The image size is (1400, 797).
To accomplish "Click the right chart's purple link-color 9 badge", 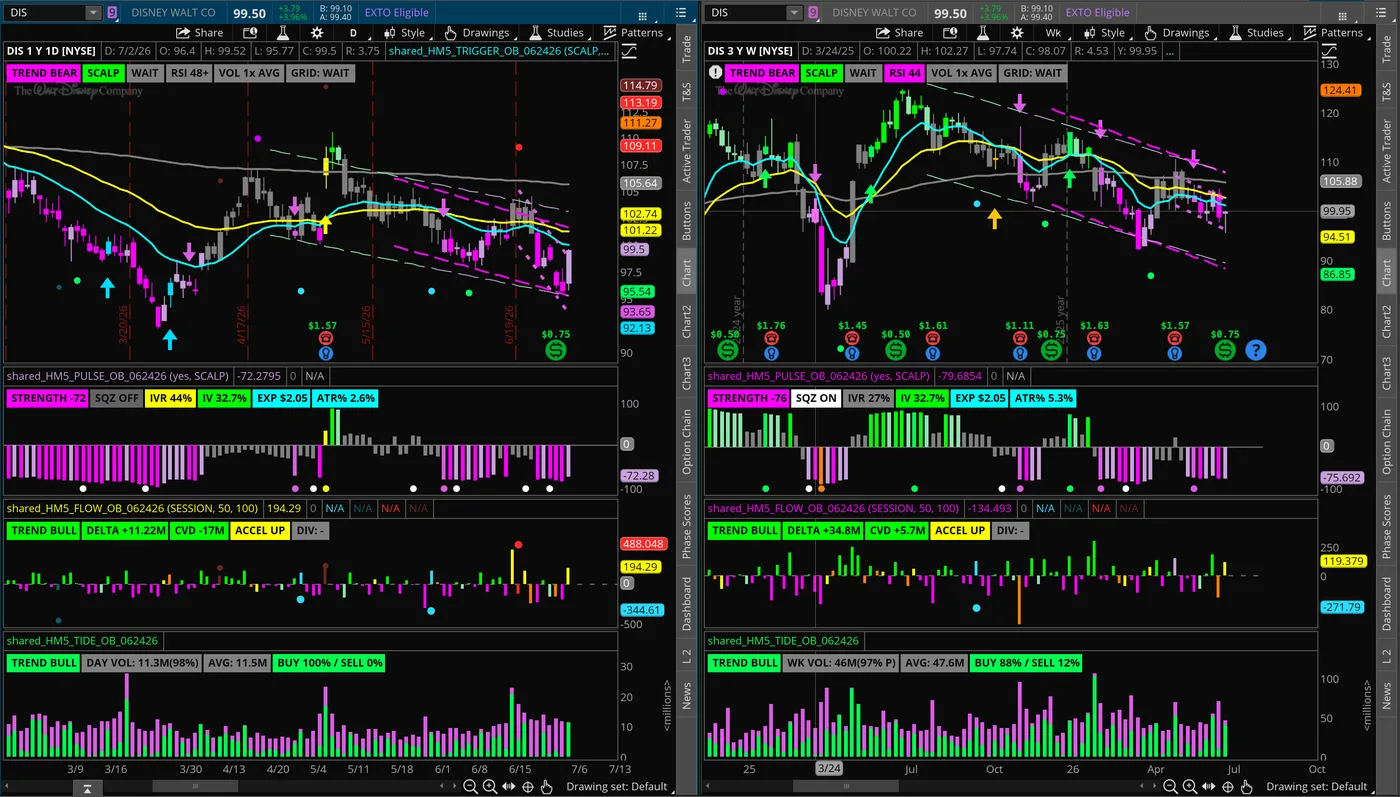I will pos(812,13).
